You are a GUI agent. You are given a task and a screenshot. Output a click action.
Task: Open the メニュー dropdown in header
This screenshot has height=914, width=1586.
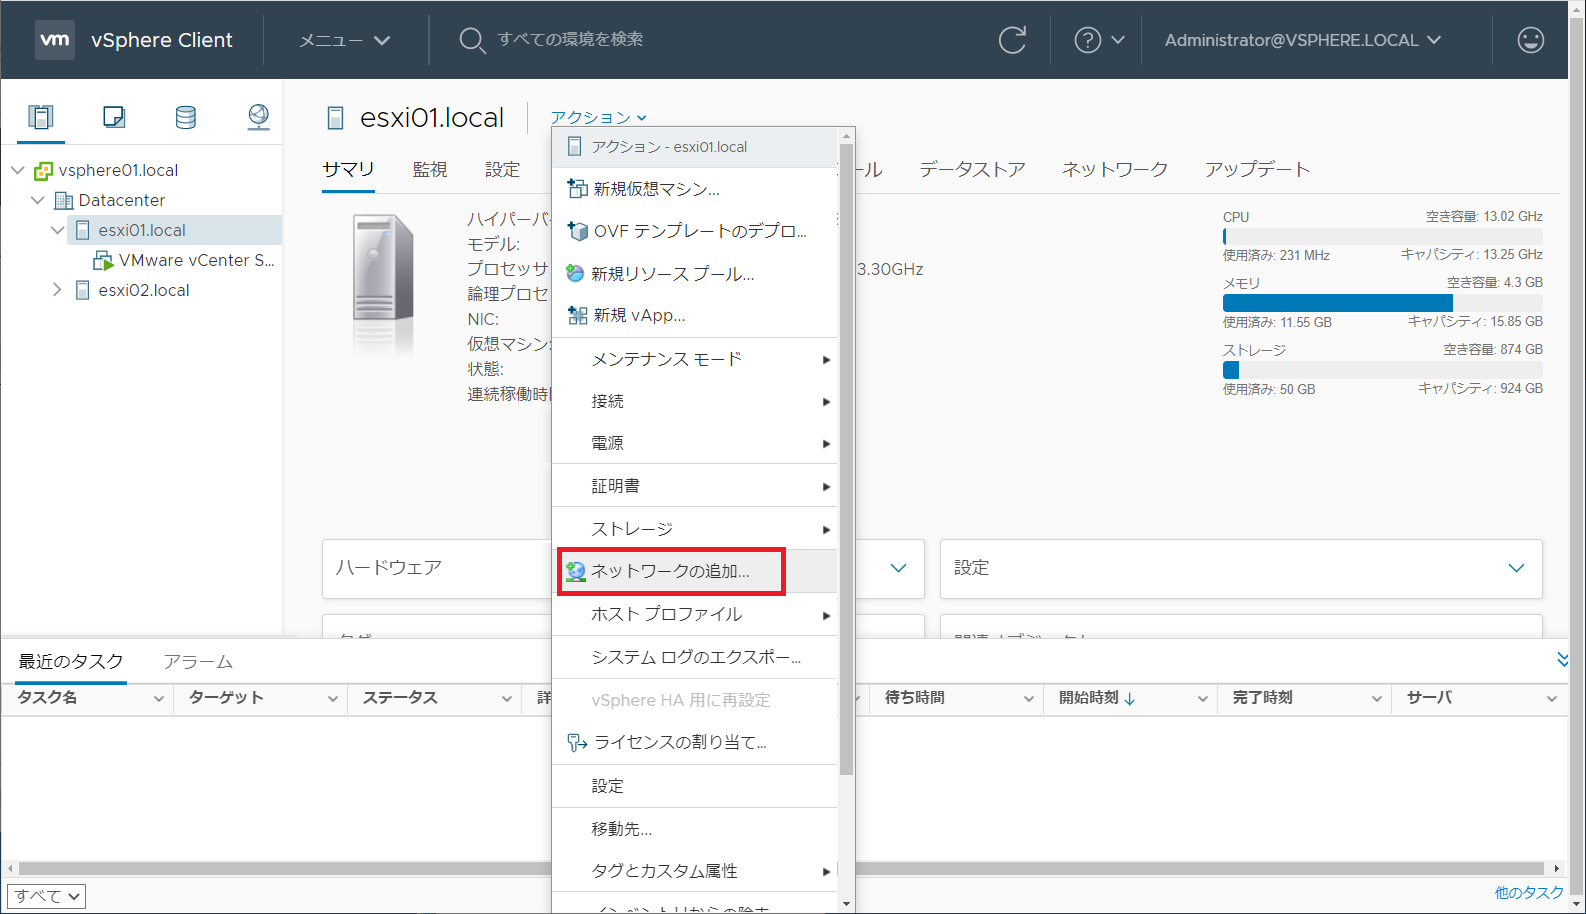click(344, 40)
